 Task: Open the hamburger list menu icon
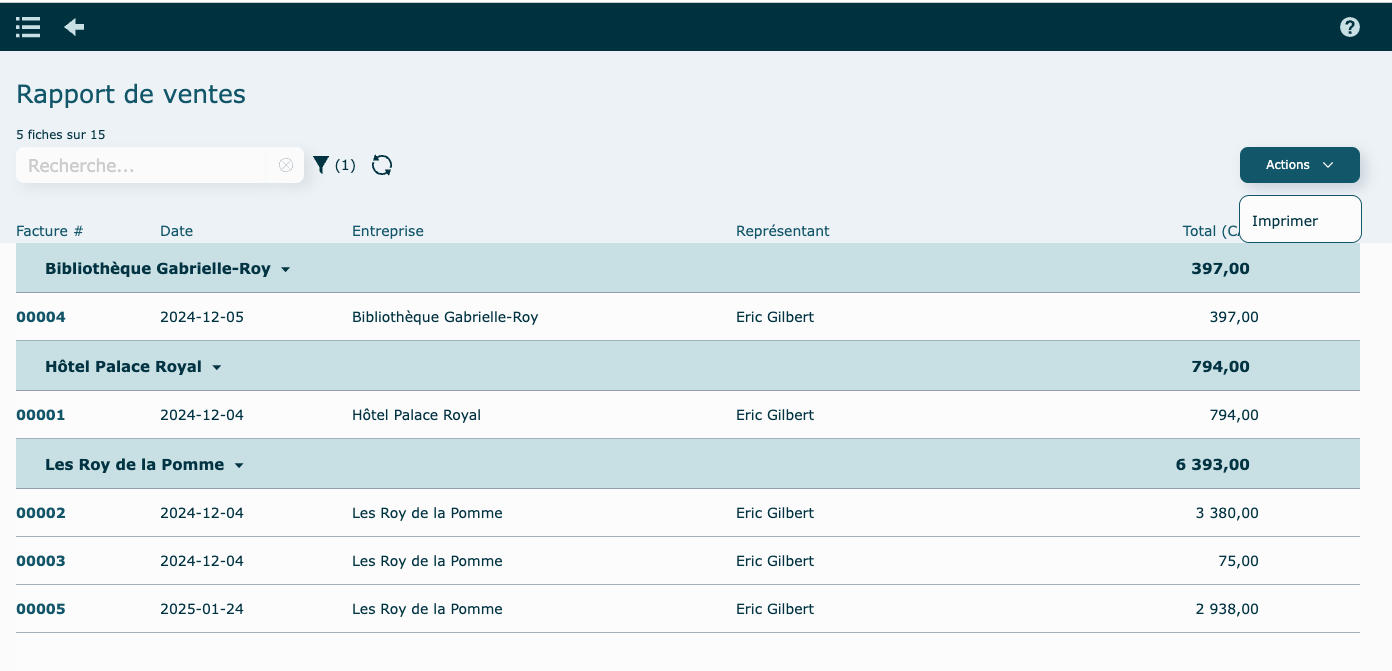28,27
